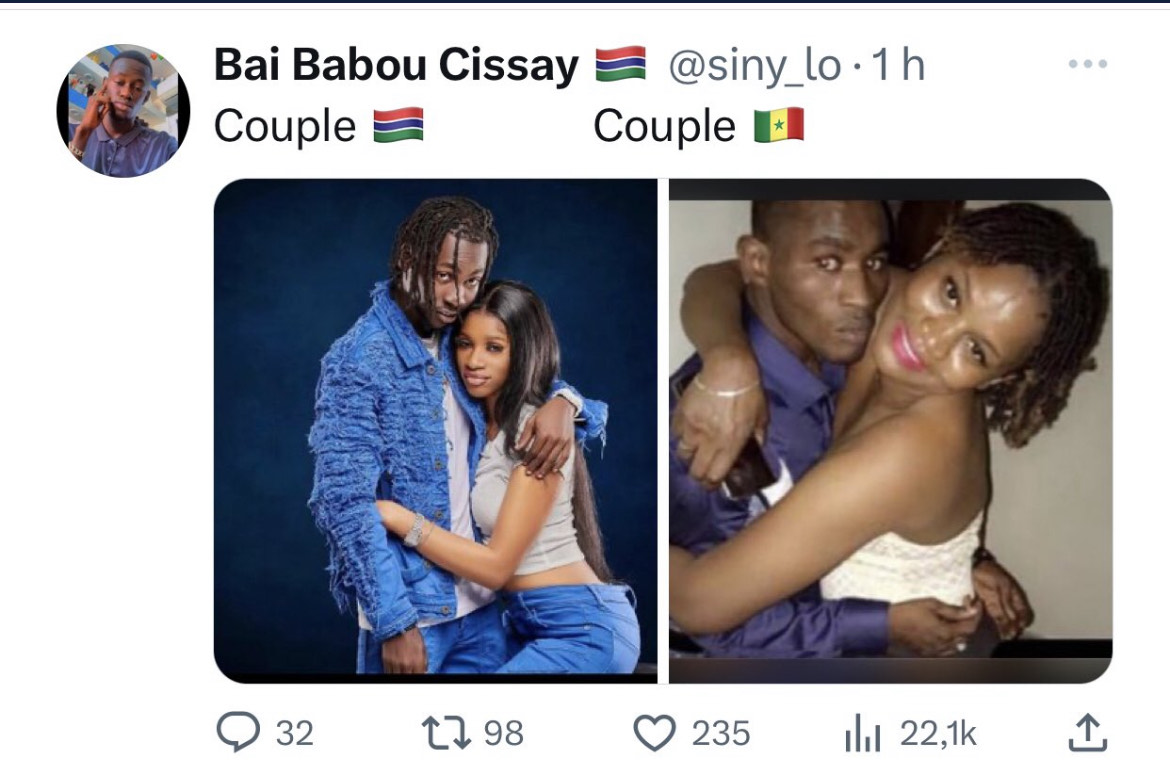Click the Senegal flag emoji in tweet text
Image resolution: width=1170 pixels, height=762 pixels.
tap(779, 125)
